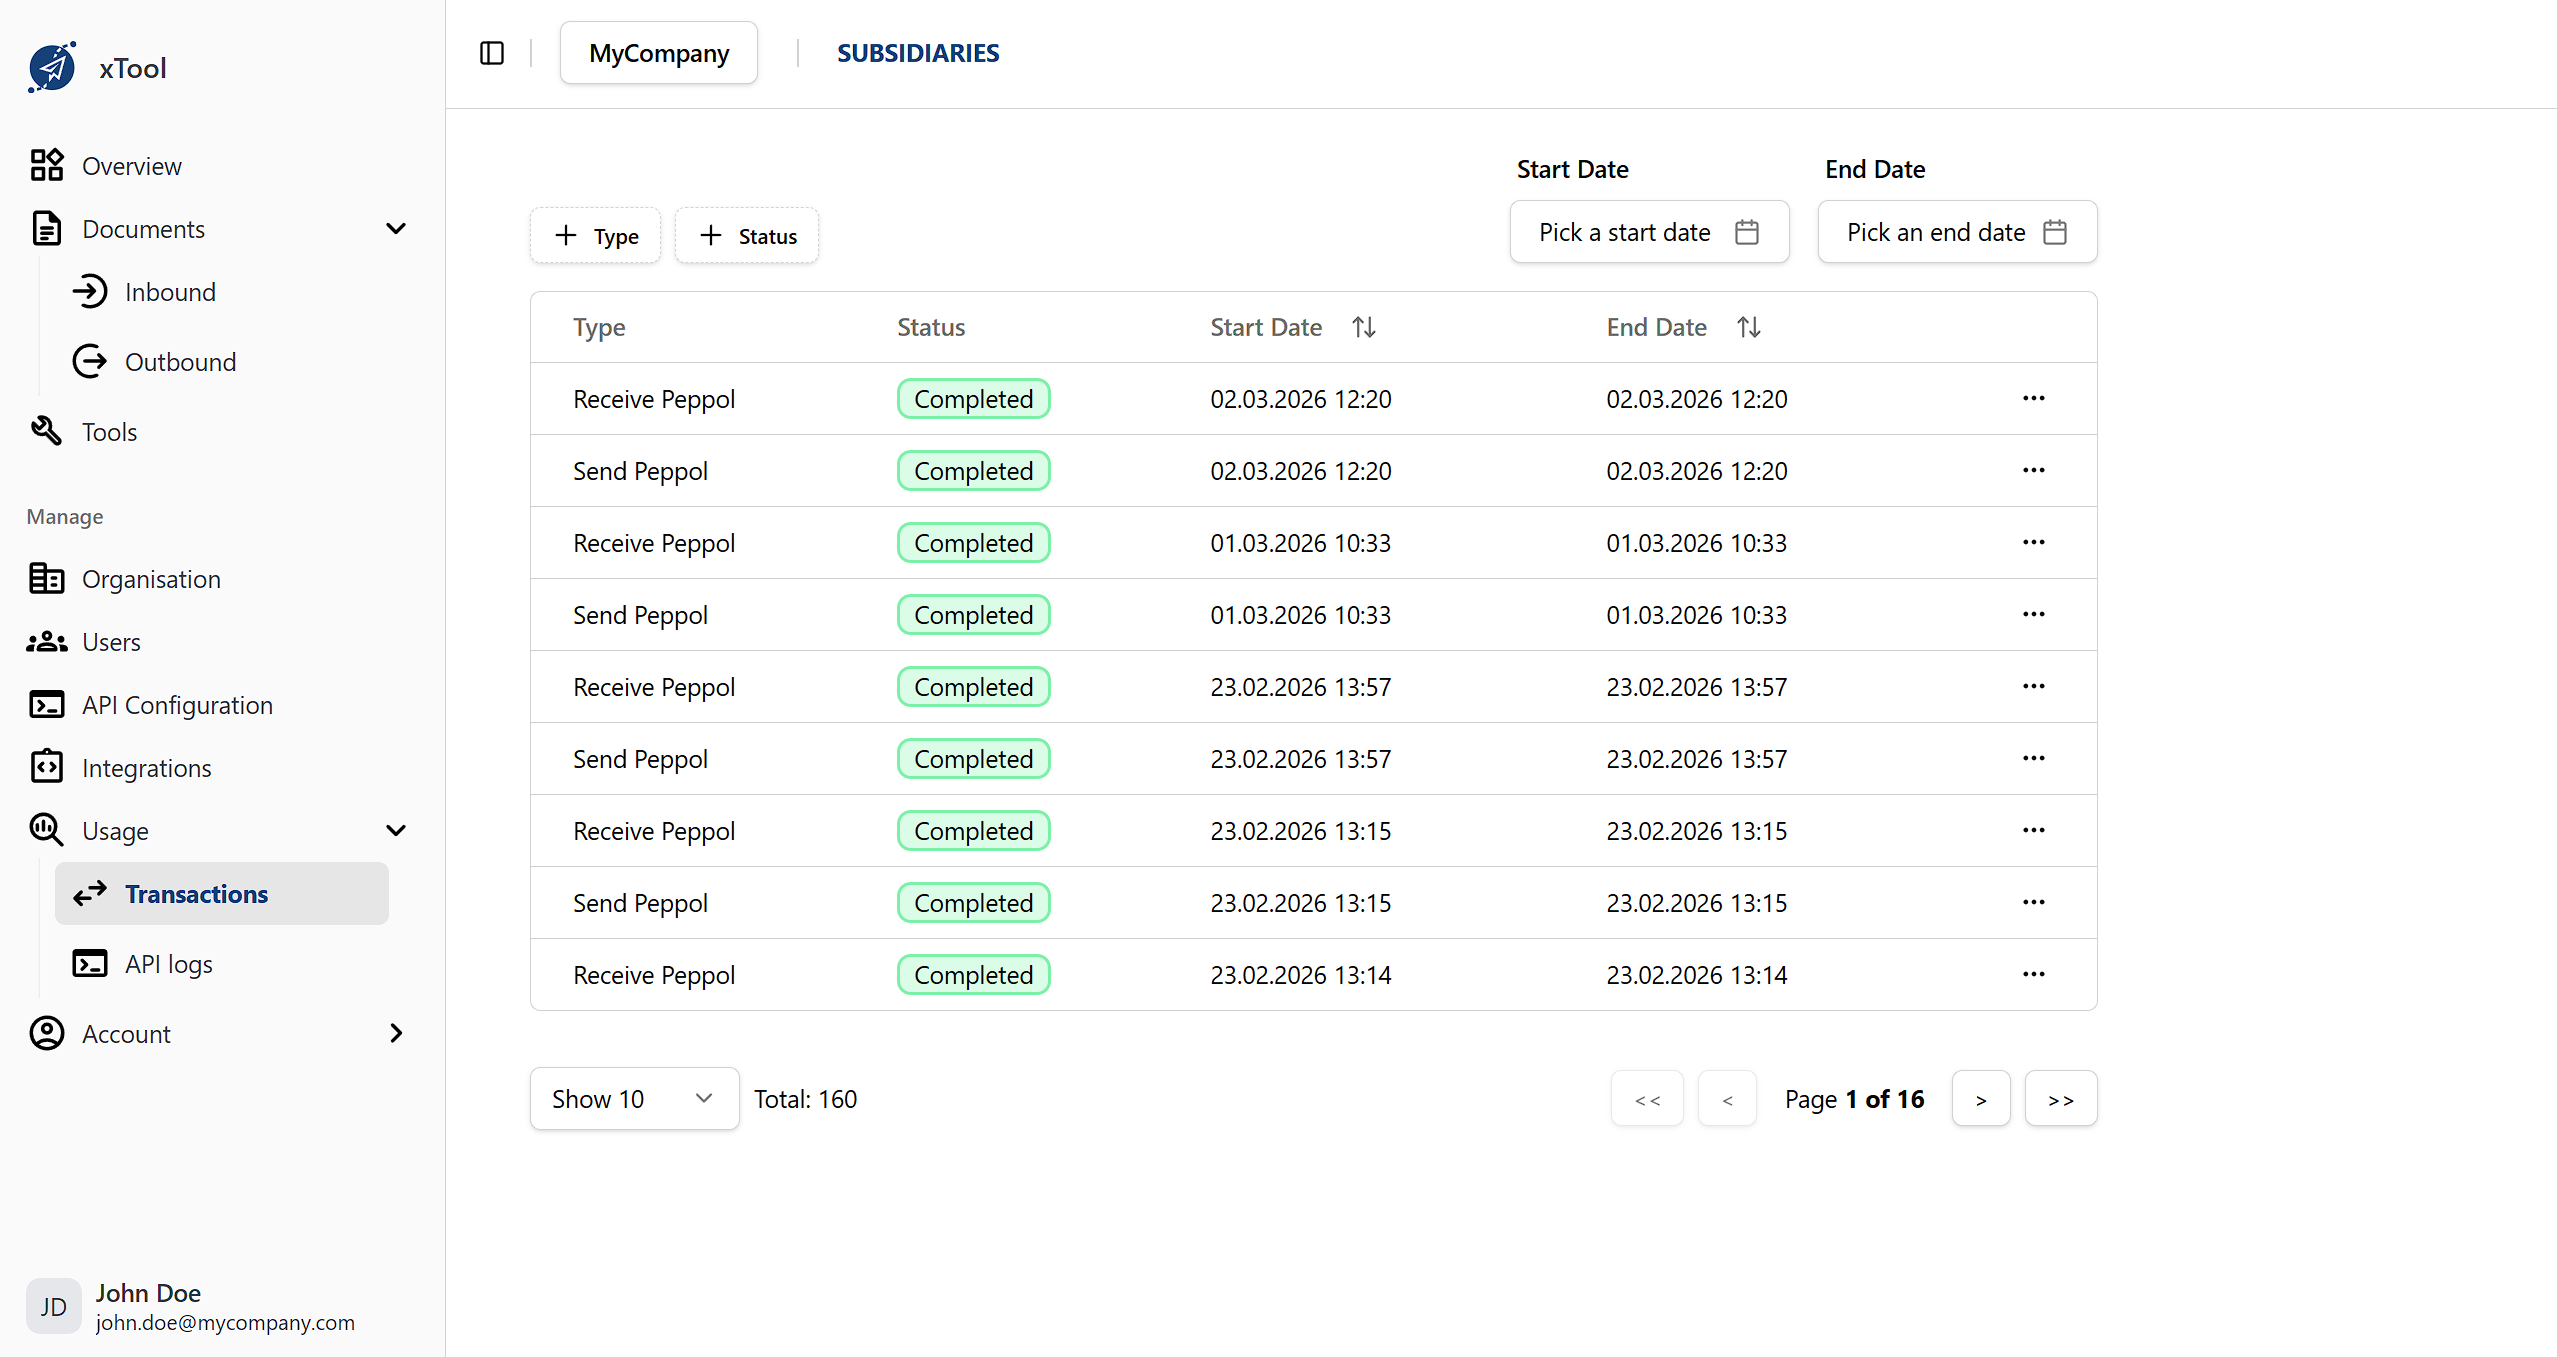Open the calendar to pick a start date
This screenshot has width=2557, height=1357.
point(1648,231)
